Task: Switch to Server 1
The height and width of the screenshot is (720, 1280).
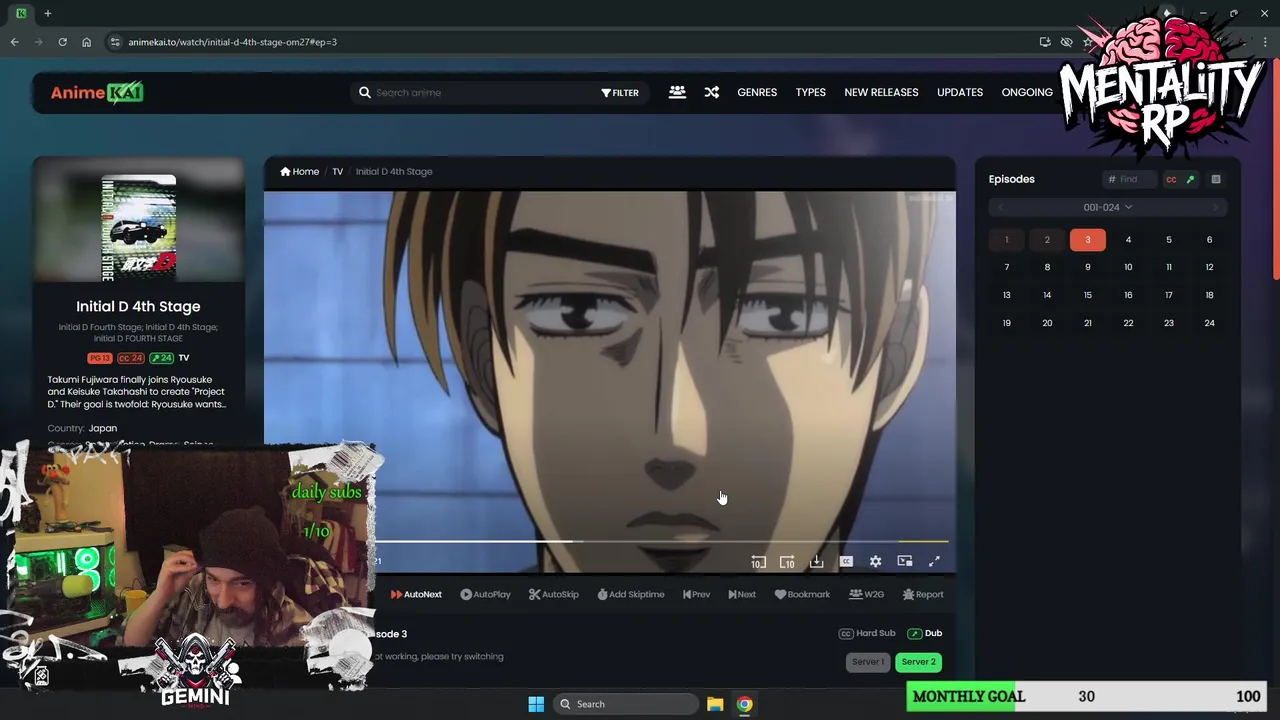Action: click(867, 662)
